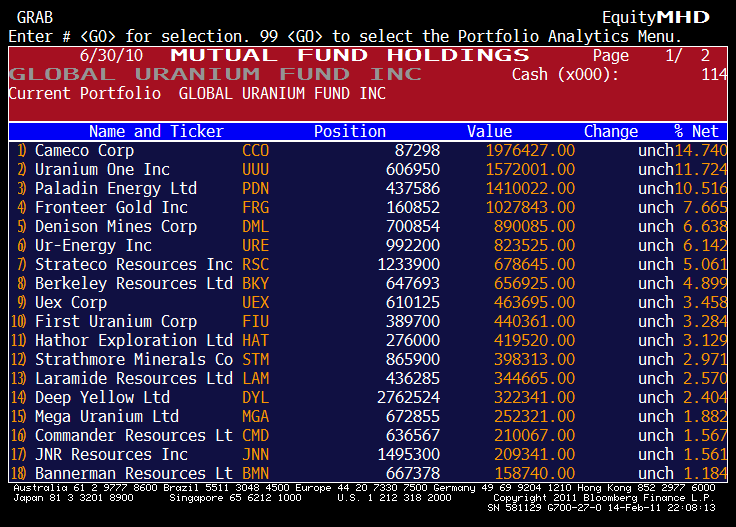Select Uranium One Inc in the list
This screenshot has height=527, width=736.
pos(368,169)
